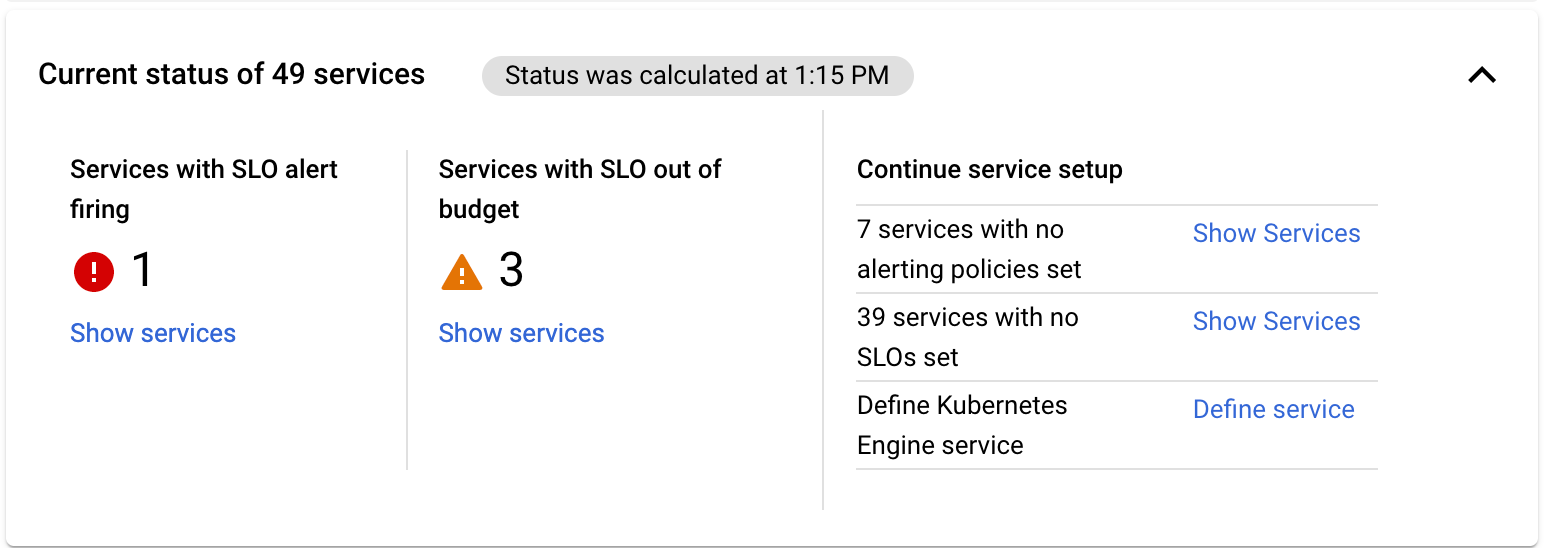Show services with SLO out of budget

pos(521,333)
